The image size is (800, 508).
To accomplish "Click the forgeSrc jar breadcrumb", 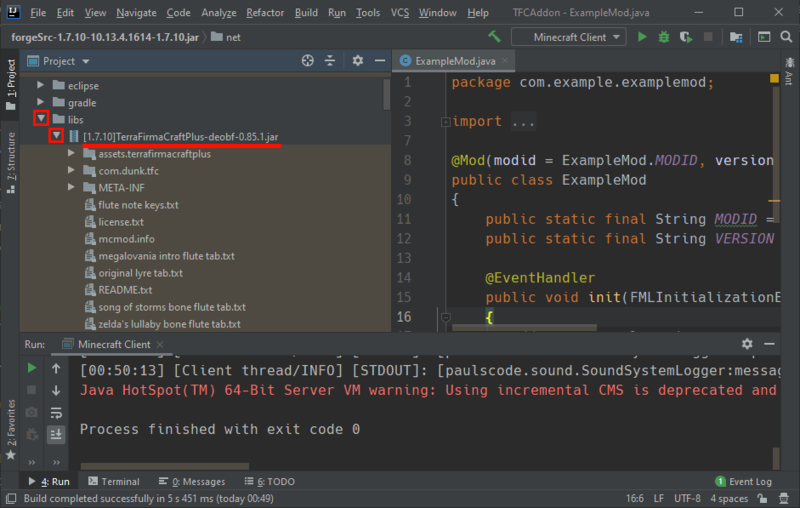I will [105, 37].
